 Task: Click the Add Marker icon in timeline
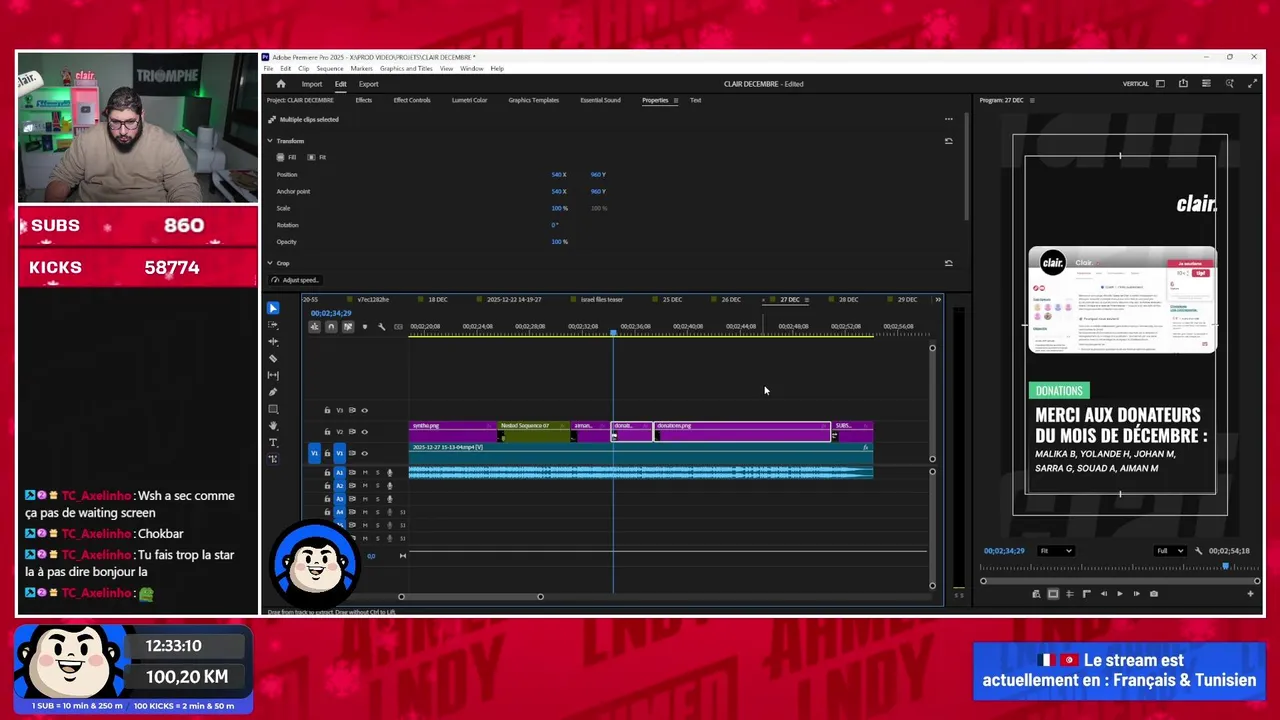(364, 327)
